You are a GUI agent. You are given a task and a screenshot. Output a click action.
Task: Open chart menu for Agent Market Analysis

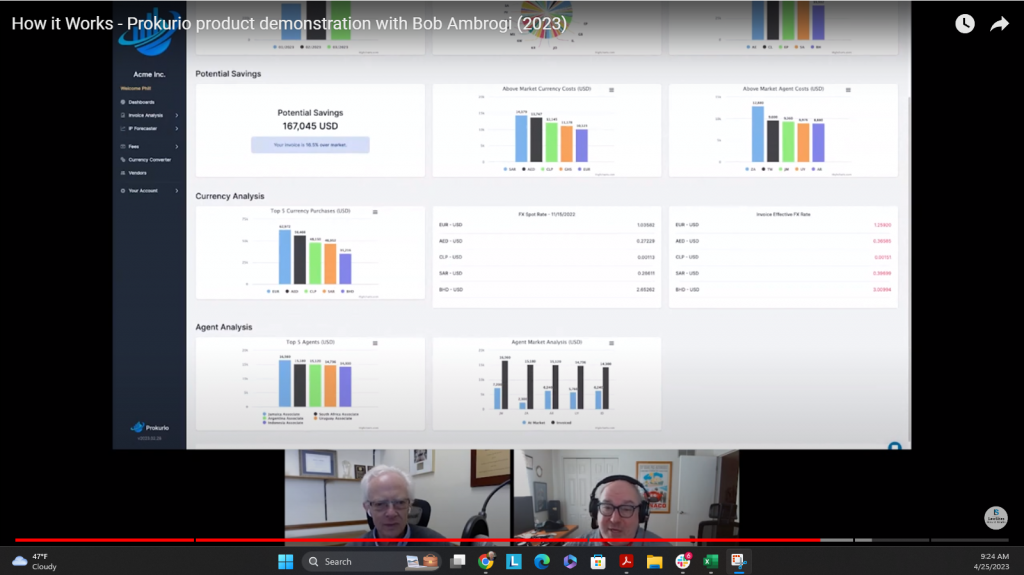pyautogui.click(x=611, y=342)
